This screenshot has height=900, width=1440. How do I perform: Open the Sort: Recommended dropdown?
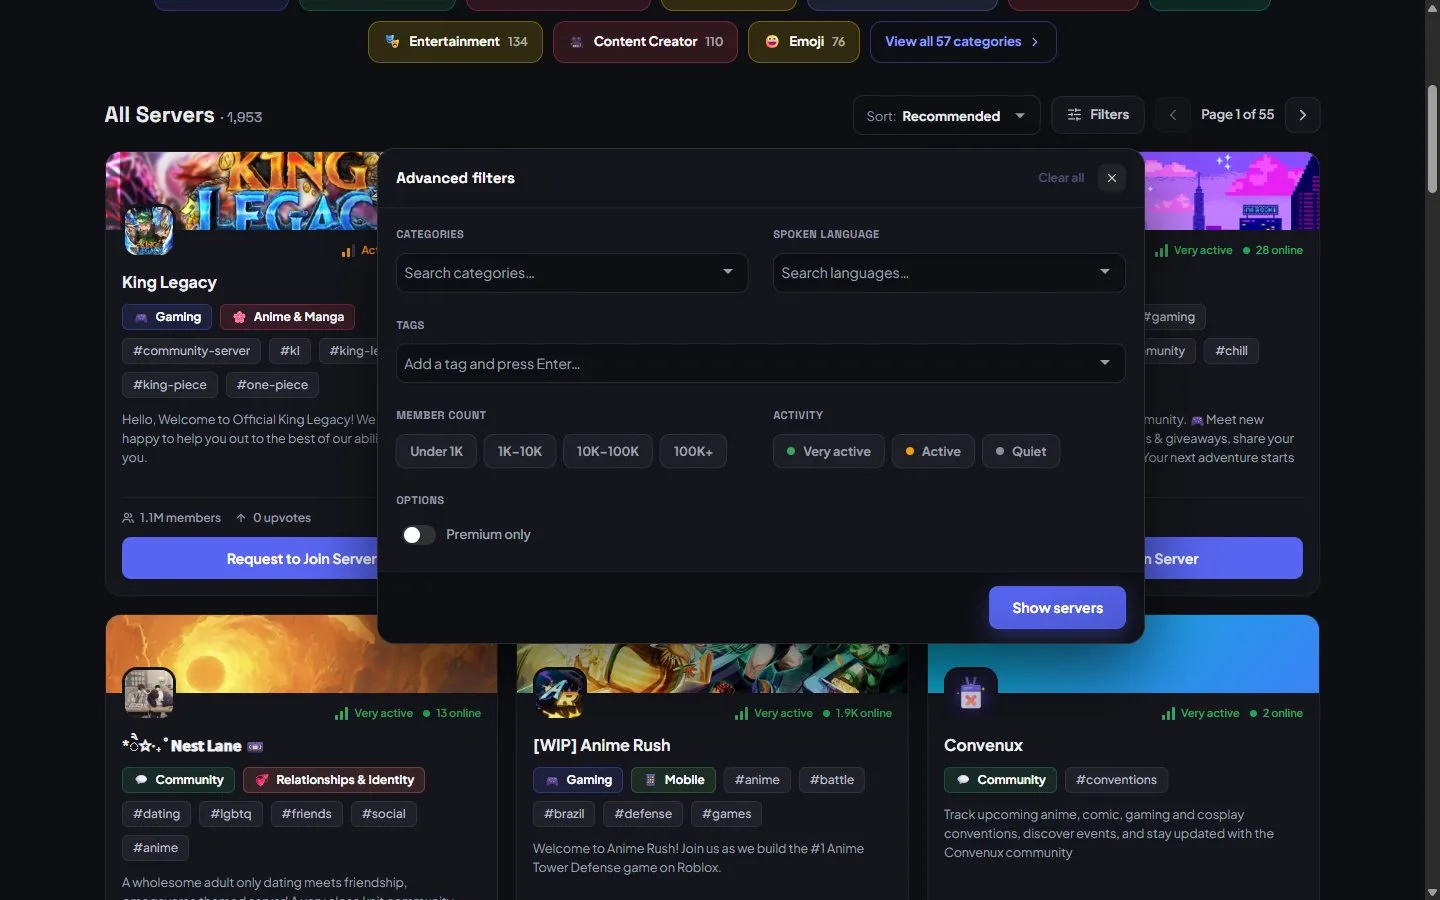point(946,116)
